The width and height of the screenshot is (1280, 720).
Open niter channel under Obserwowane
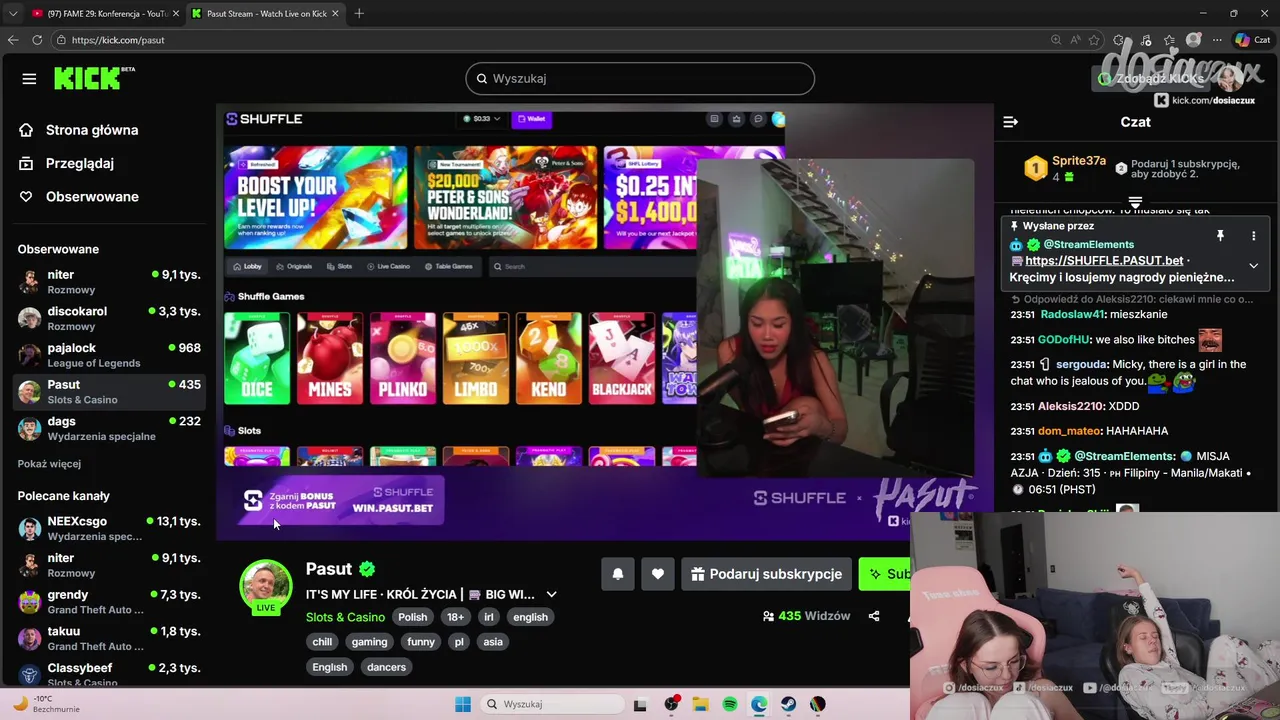[108, 282]
